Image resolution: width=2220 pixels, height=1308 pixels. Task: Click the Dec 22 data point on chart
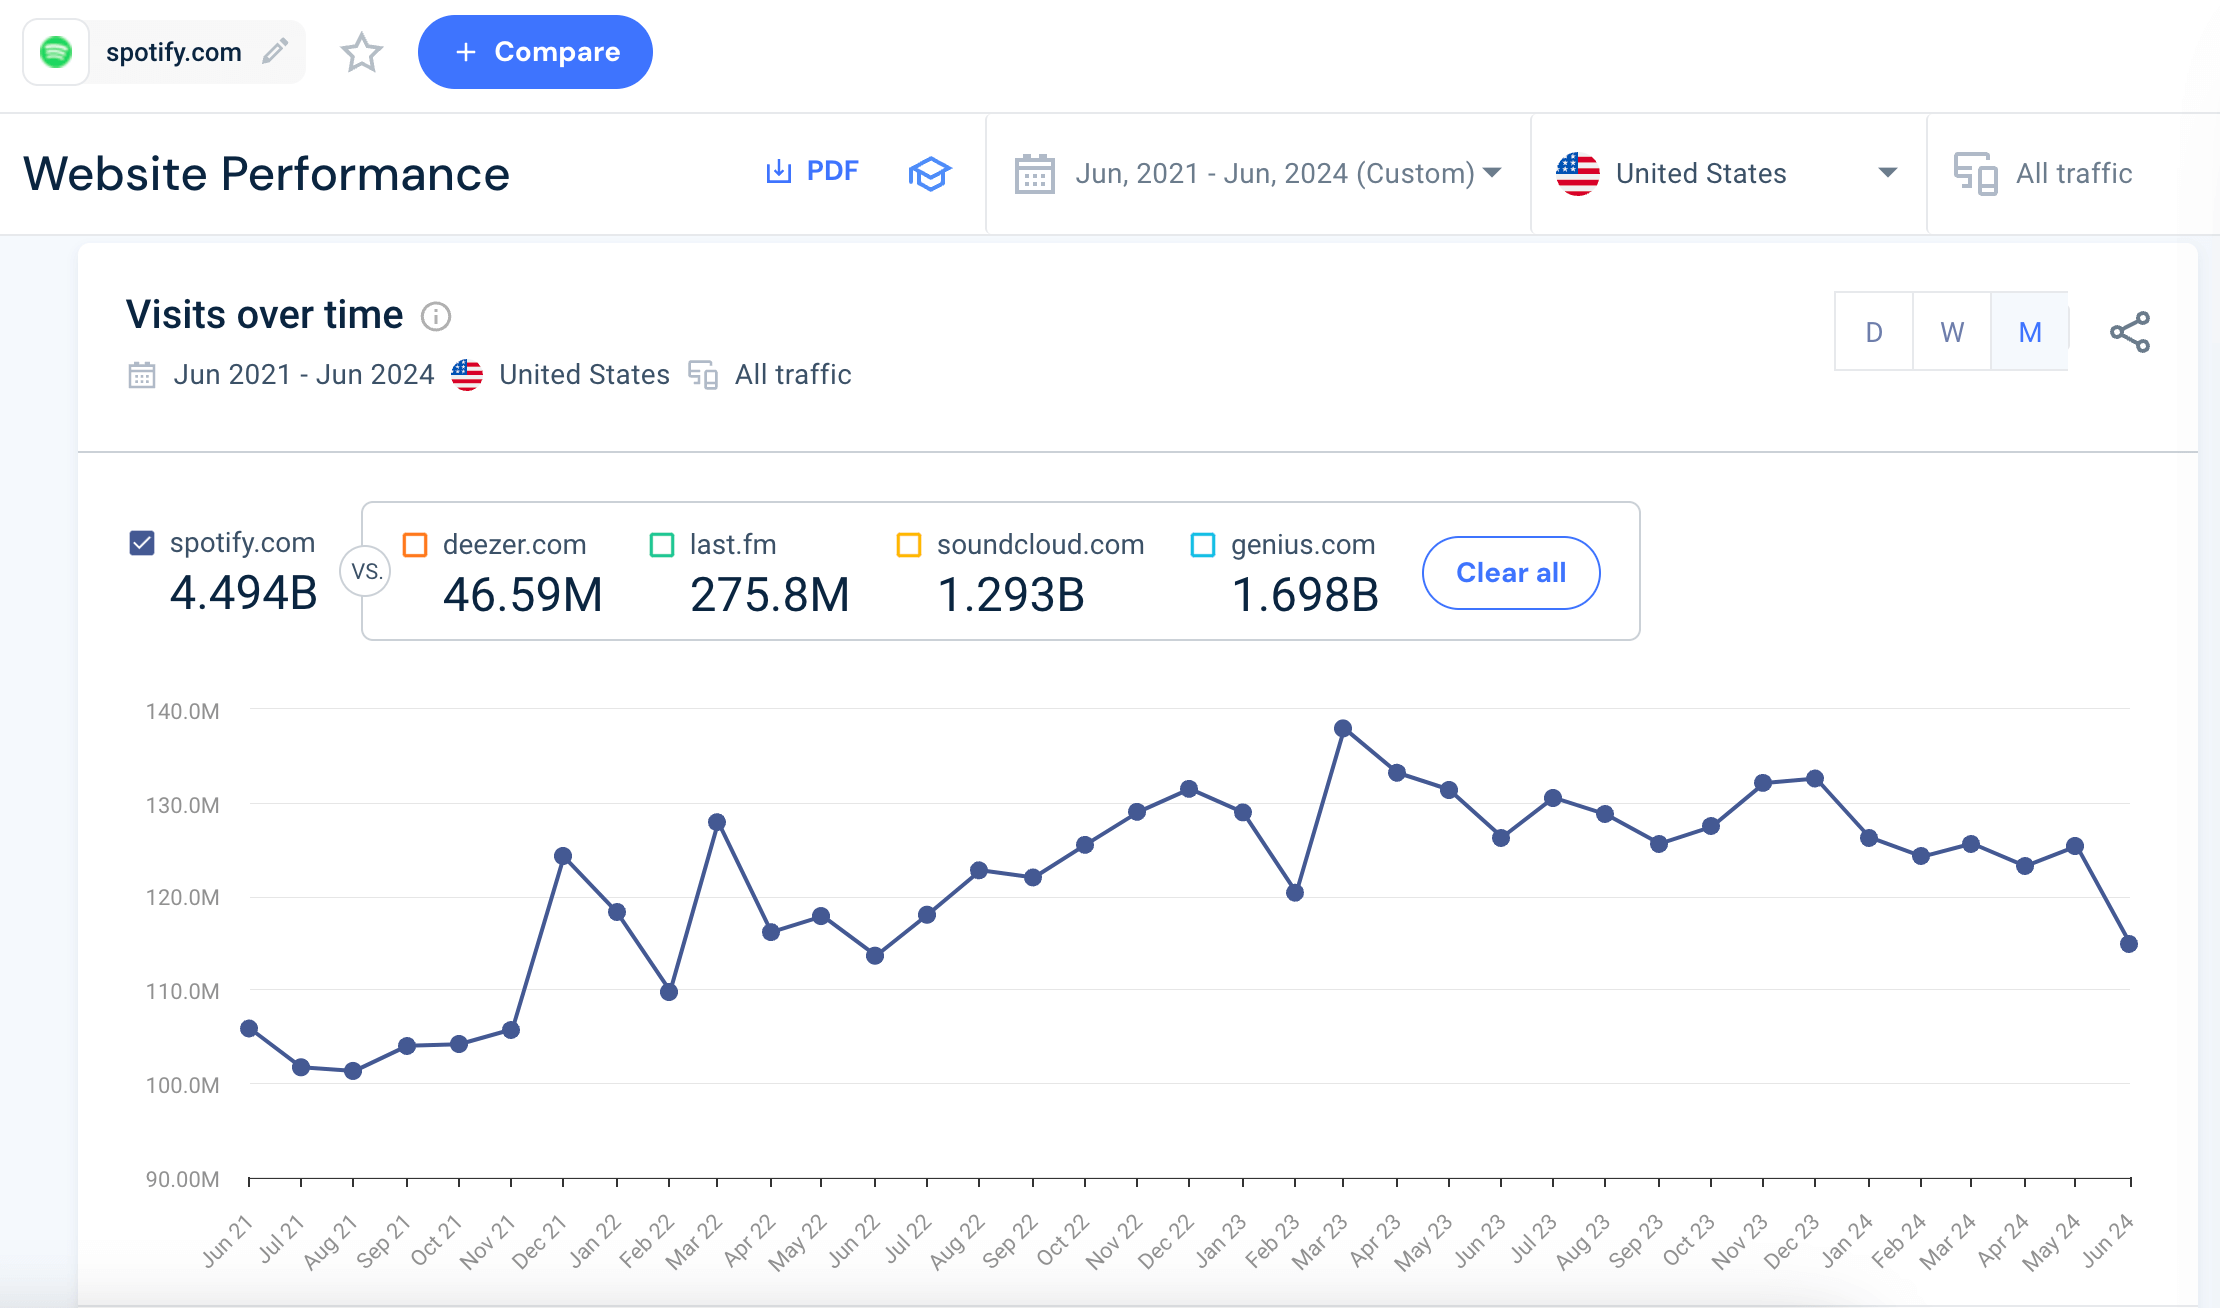pos(1189,789)
